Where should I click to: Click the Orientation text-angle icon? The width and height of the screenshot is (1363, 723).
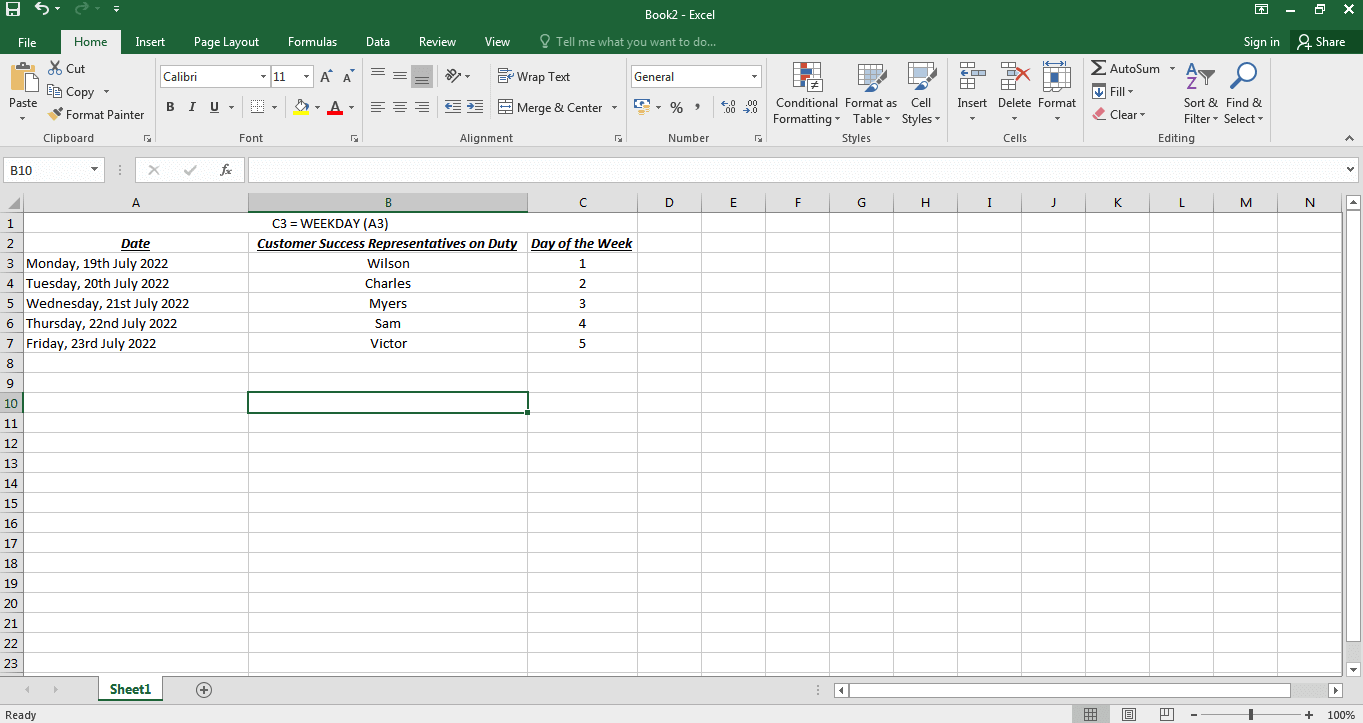click(x=453, y=76)
